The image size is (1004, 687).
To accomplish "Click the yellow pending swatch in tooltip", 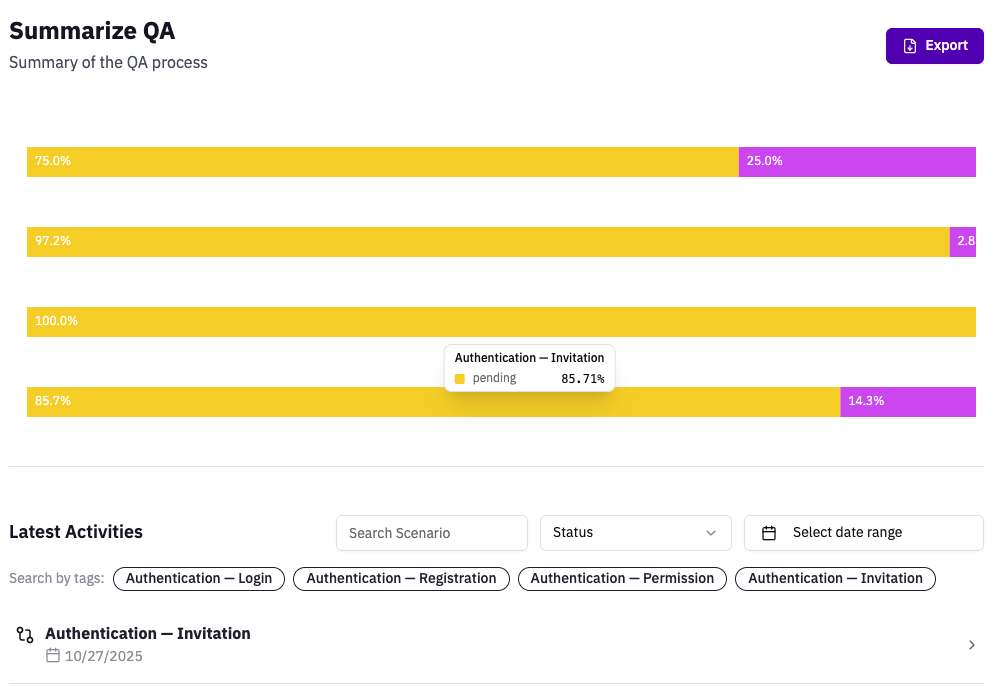I will coord(460,379).
